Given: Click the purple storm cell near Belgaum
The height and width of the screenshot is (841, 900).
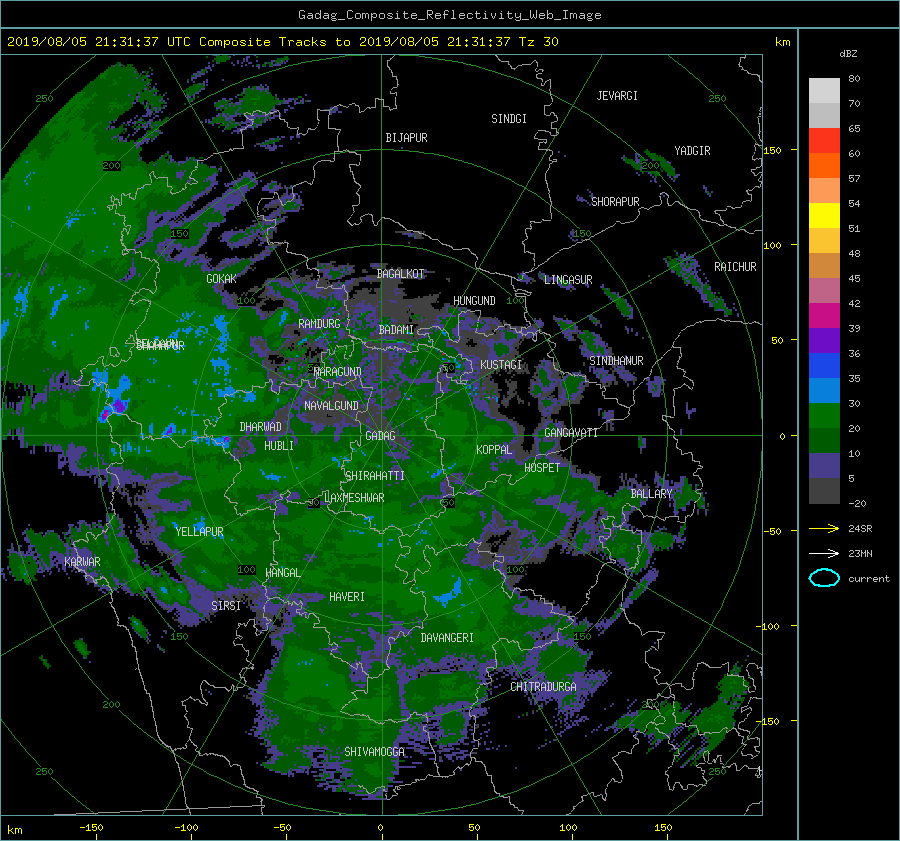Looking at the screenshot, I should (118, 406).
